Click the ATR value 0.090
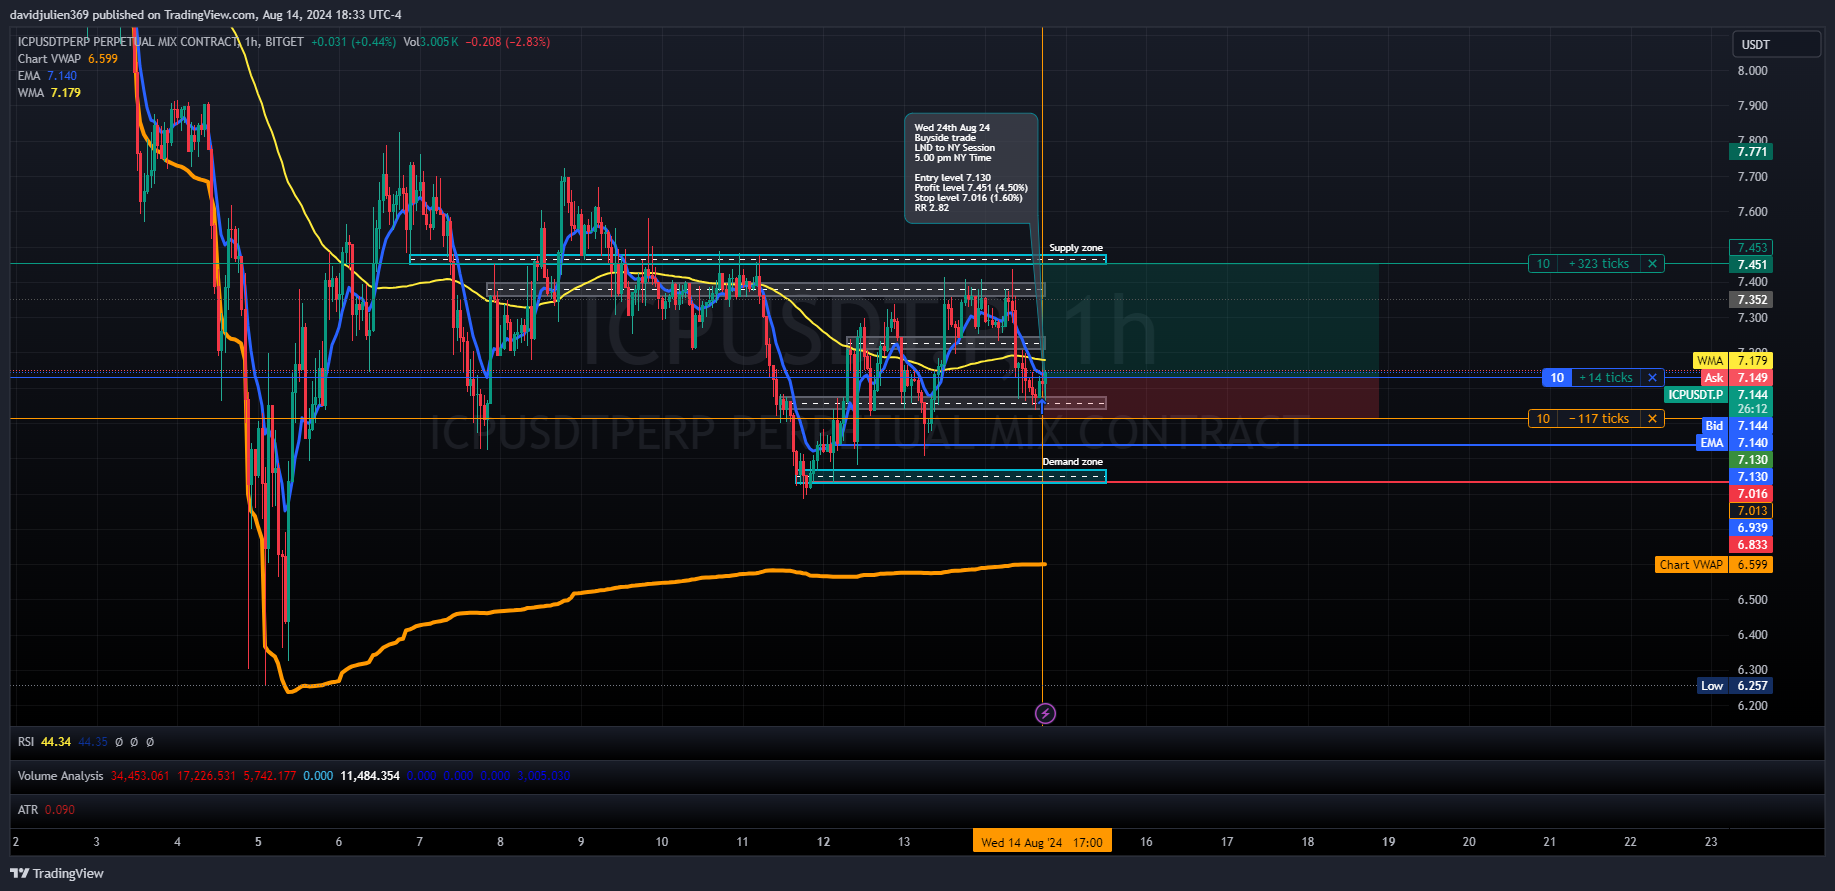 pos(60,810)
